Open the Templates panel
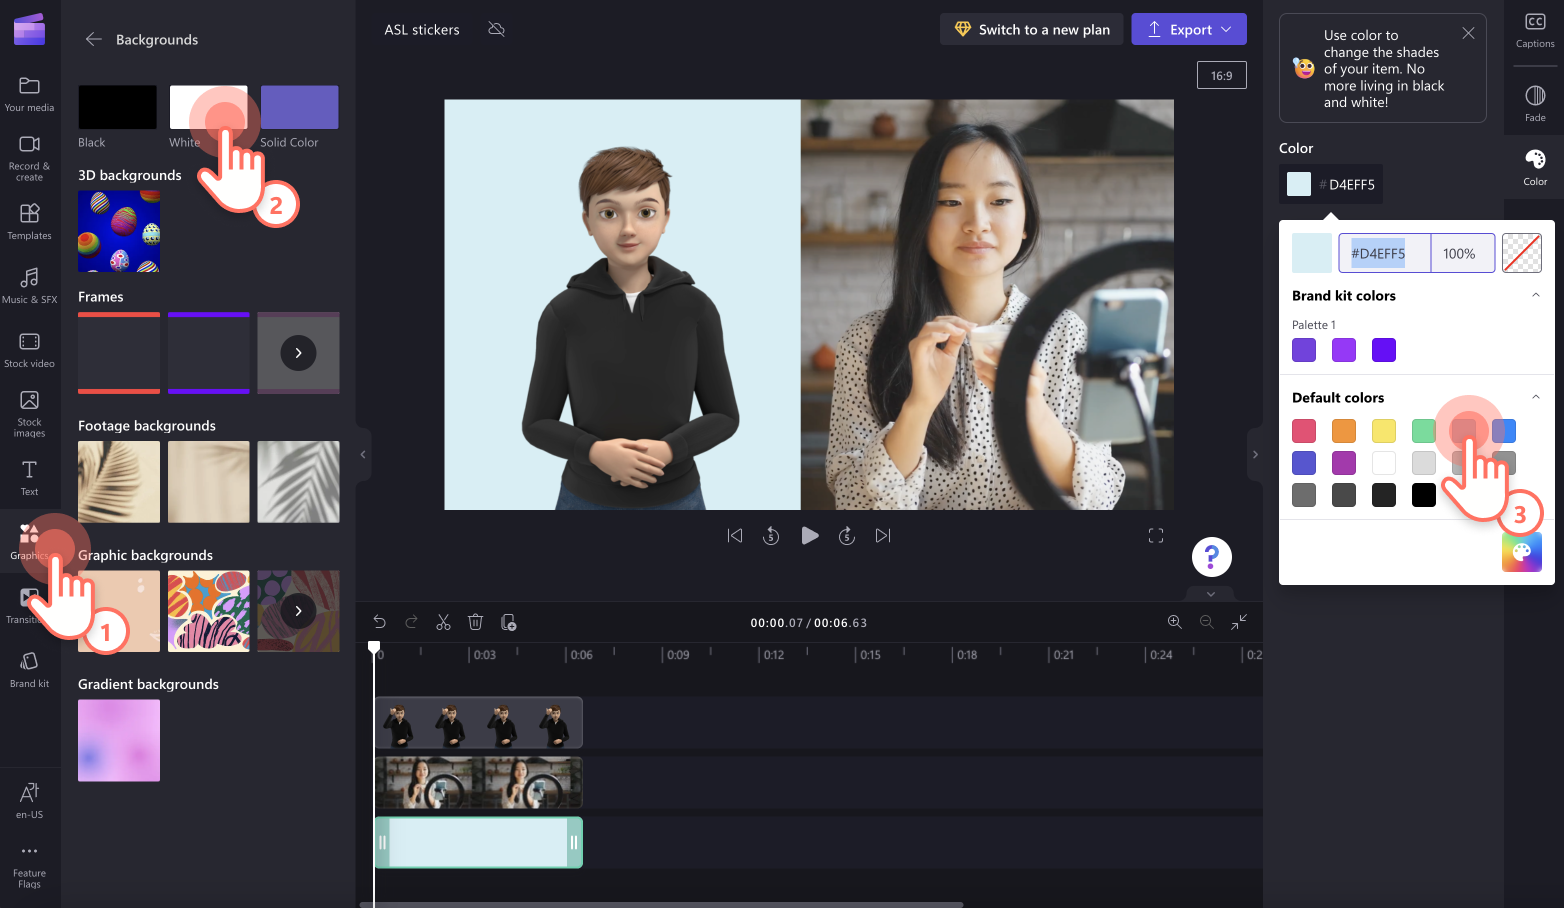The width and height of the screenshot is (1564, 908). tap(29, 222)
